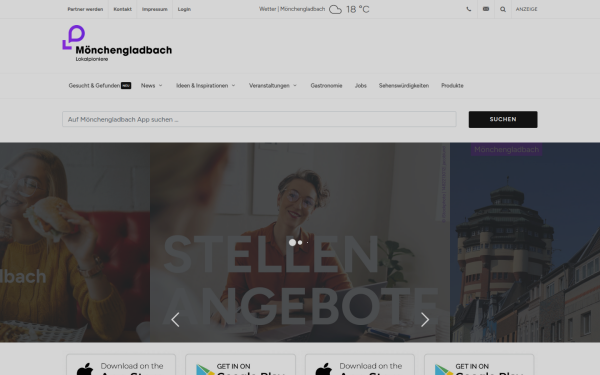Open the Sehenswürdigkeiten menu item
This screenshot has width=600, height=375.
(x=404, y=85)
